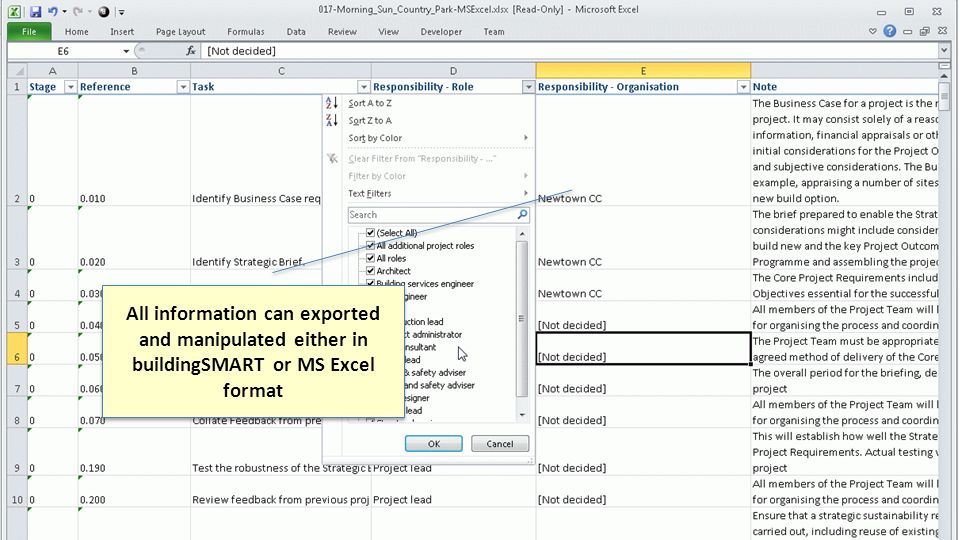Click the Sort A to Z icon
Viewport: 960px width, 540px height.
[331, 103]
